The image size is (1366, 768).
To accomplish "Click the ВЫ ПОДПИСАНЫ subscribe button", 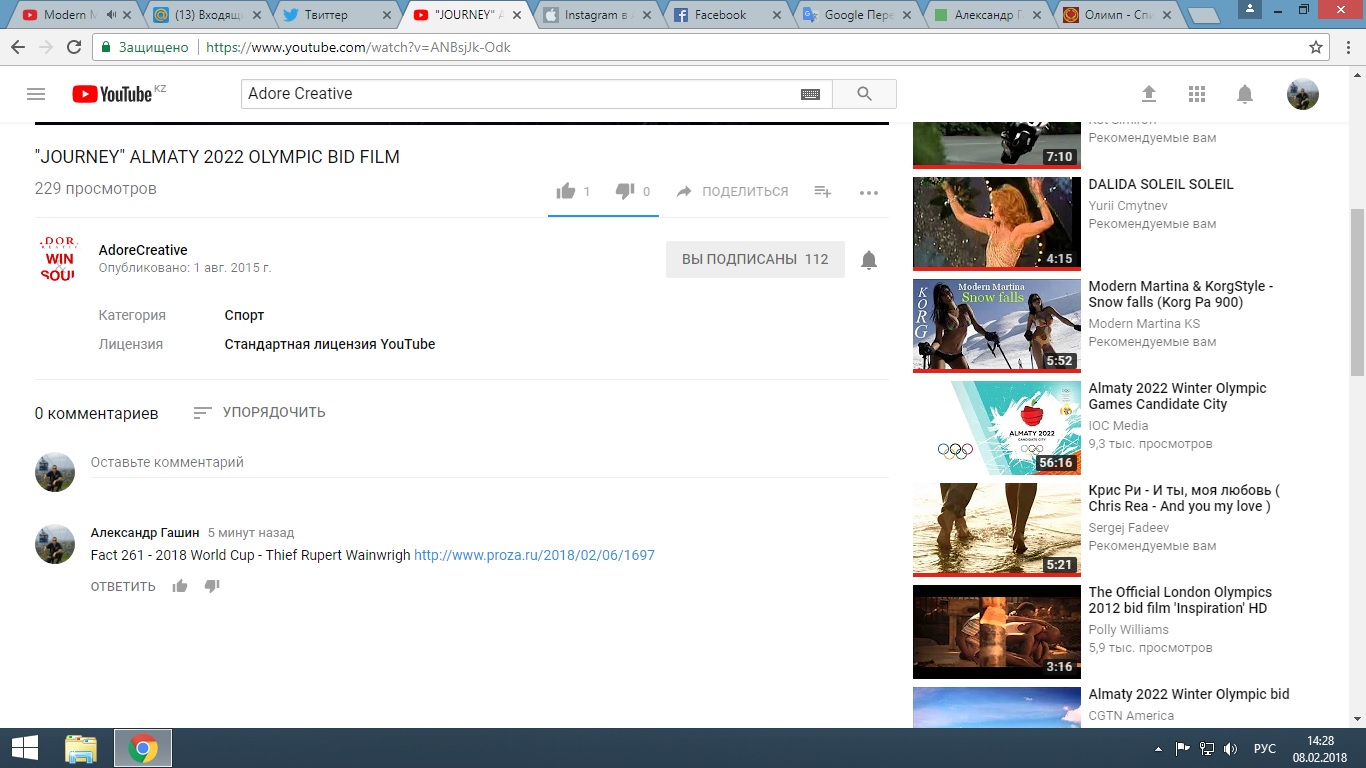I will click(755, 259).
